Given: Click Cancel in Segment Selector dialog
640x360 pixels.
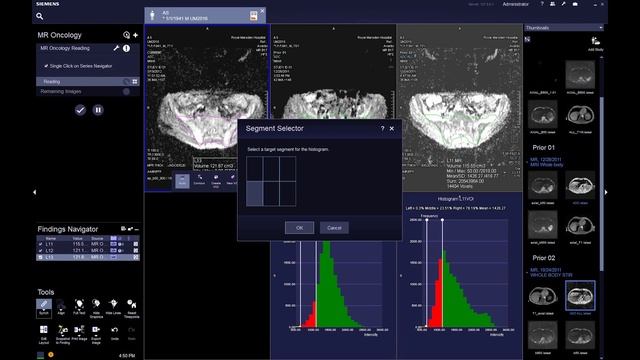Looking at the screenshot, I should tap(334, 228).
